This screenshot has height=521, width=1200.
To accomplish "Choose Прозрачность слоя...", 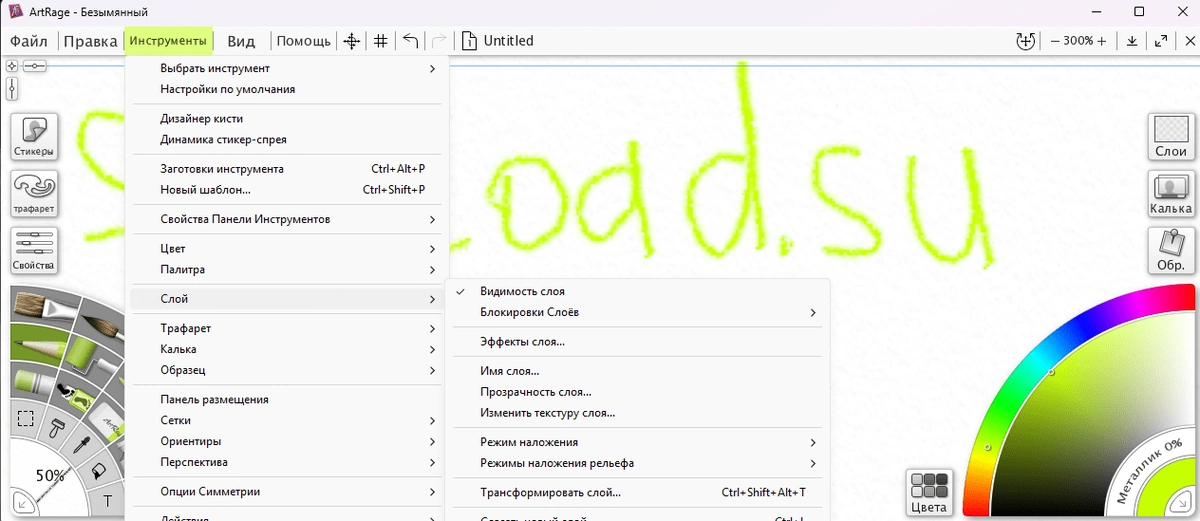I will pos(637,392).
